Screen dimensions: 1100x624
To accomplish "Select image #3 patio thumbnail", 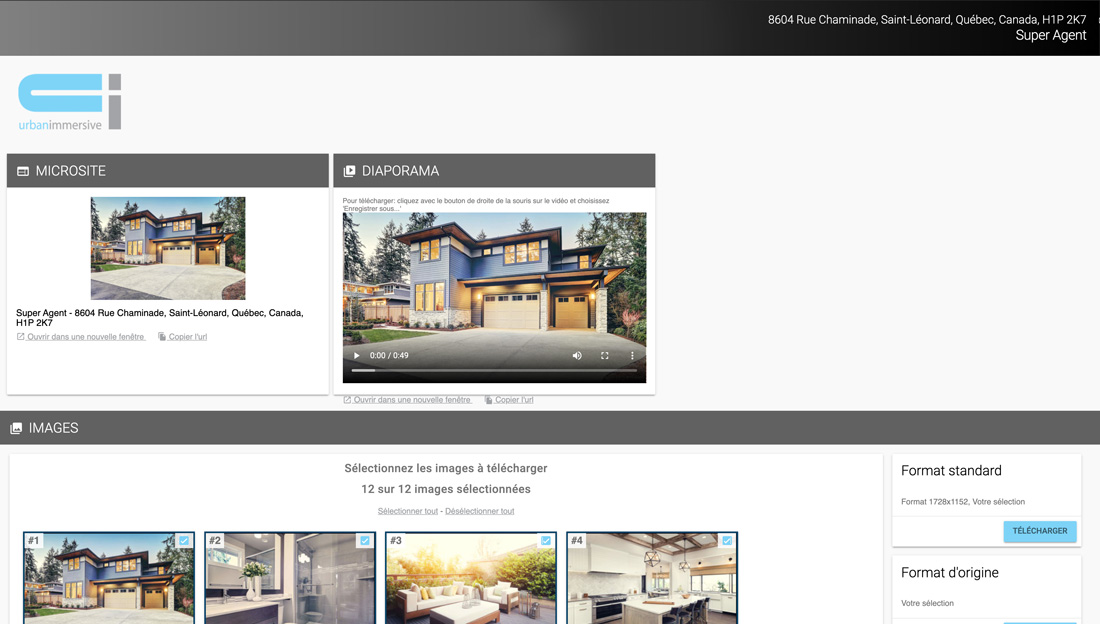I will coord(471,578).
